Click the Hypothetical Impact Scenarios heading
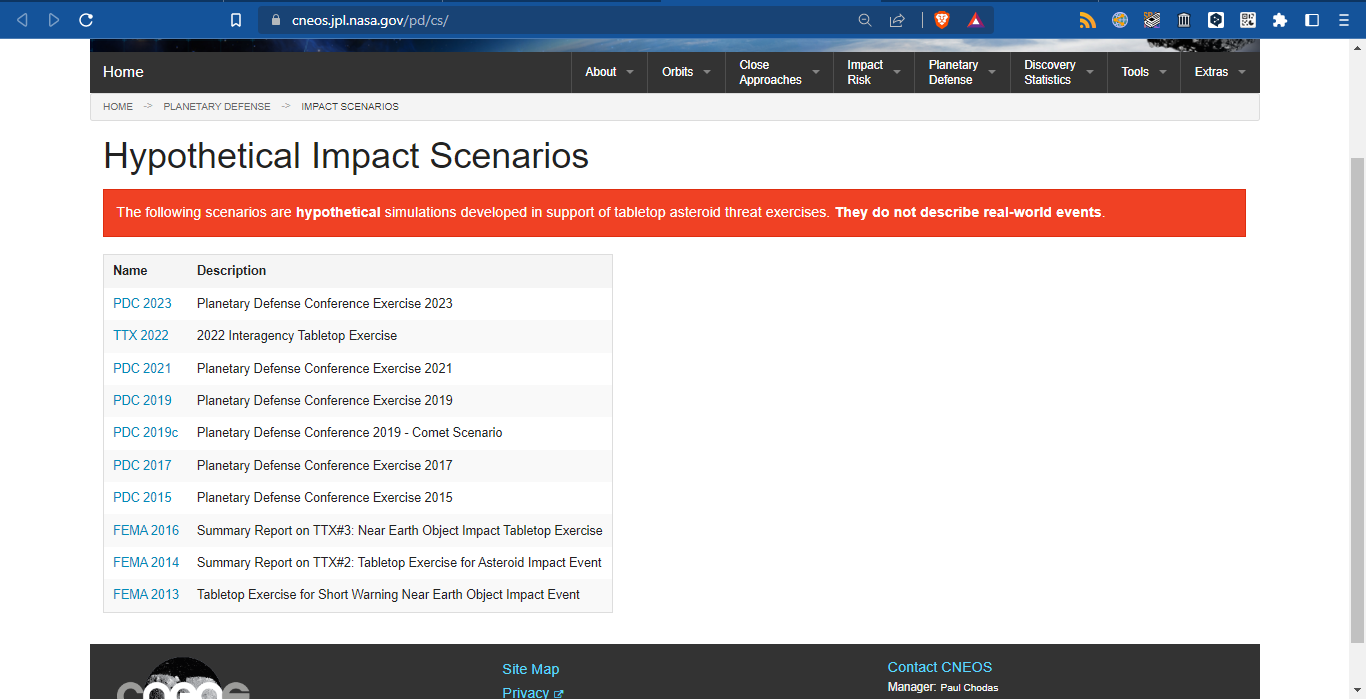The width and height of the screenshot is (1366, 699). [x=346, y=156]
